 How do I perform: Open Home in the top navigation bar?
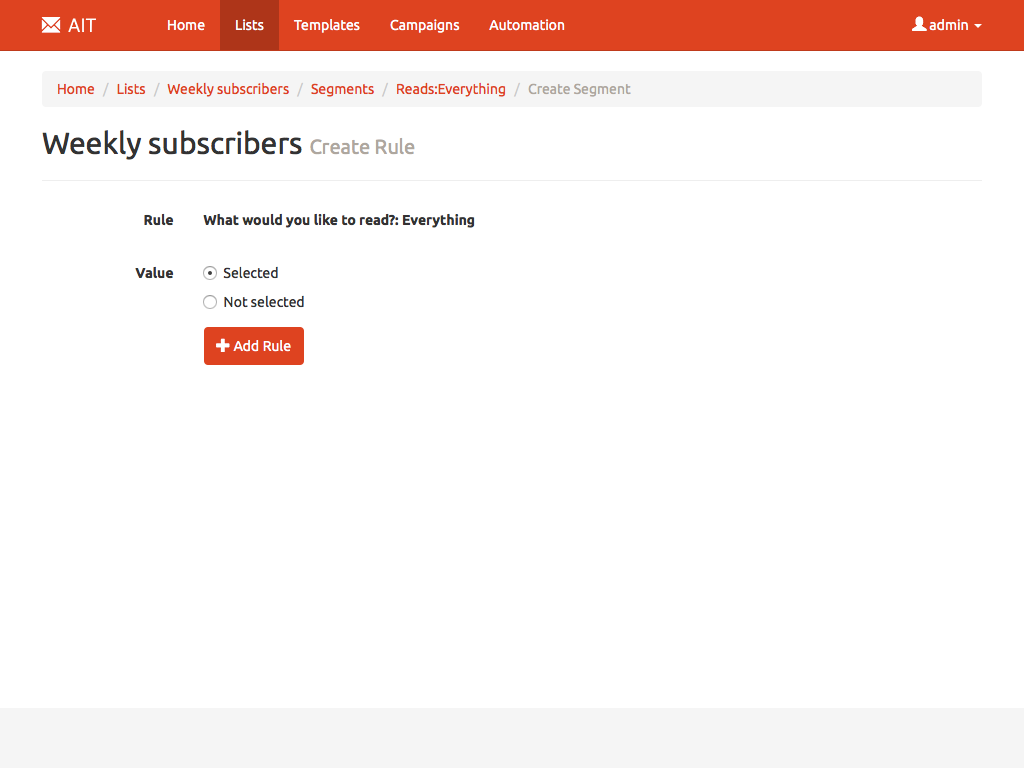[x=186, y=25]
